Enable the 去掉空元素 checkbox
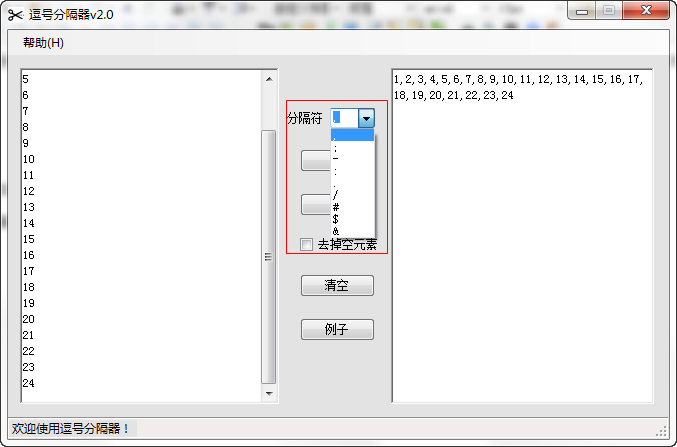This screenshot has height=447, width=677. point(306,244)
